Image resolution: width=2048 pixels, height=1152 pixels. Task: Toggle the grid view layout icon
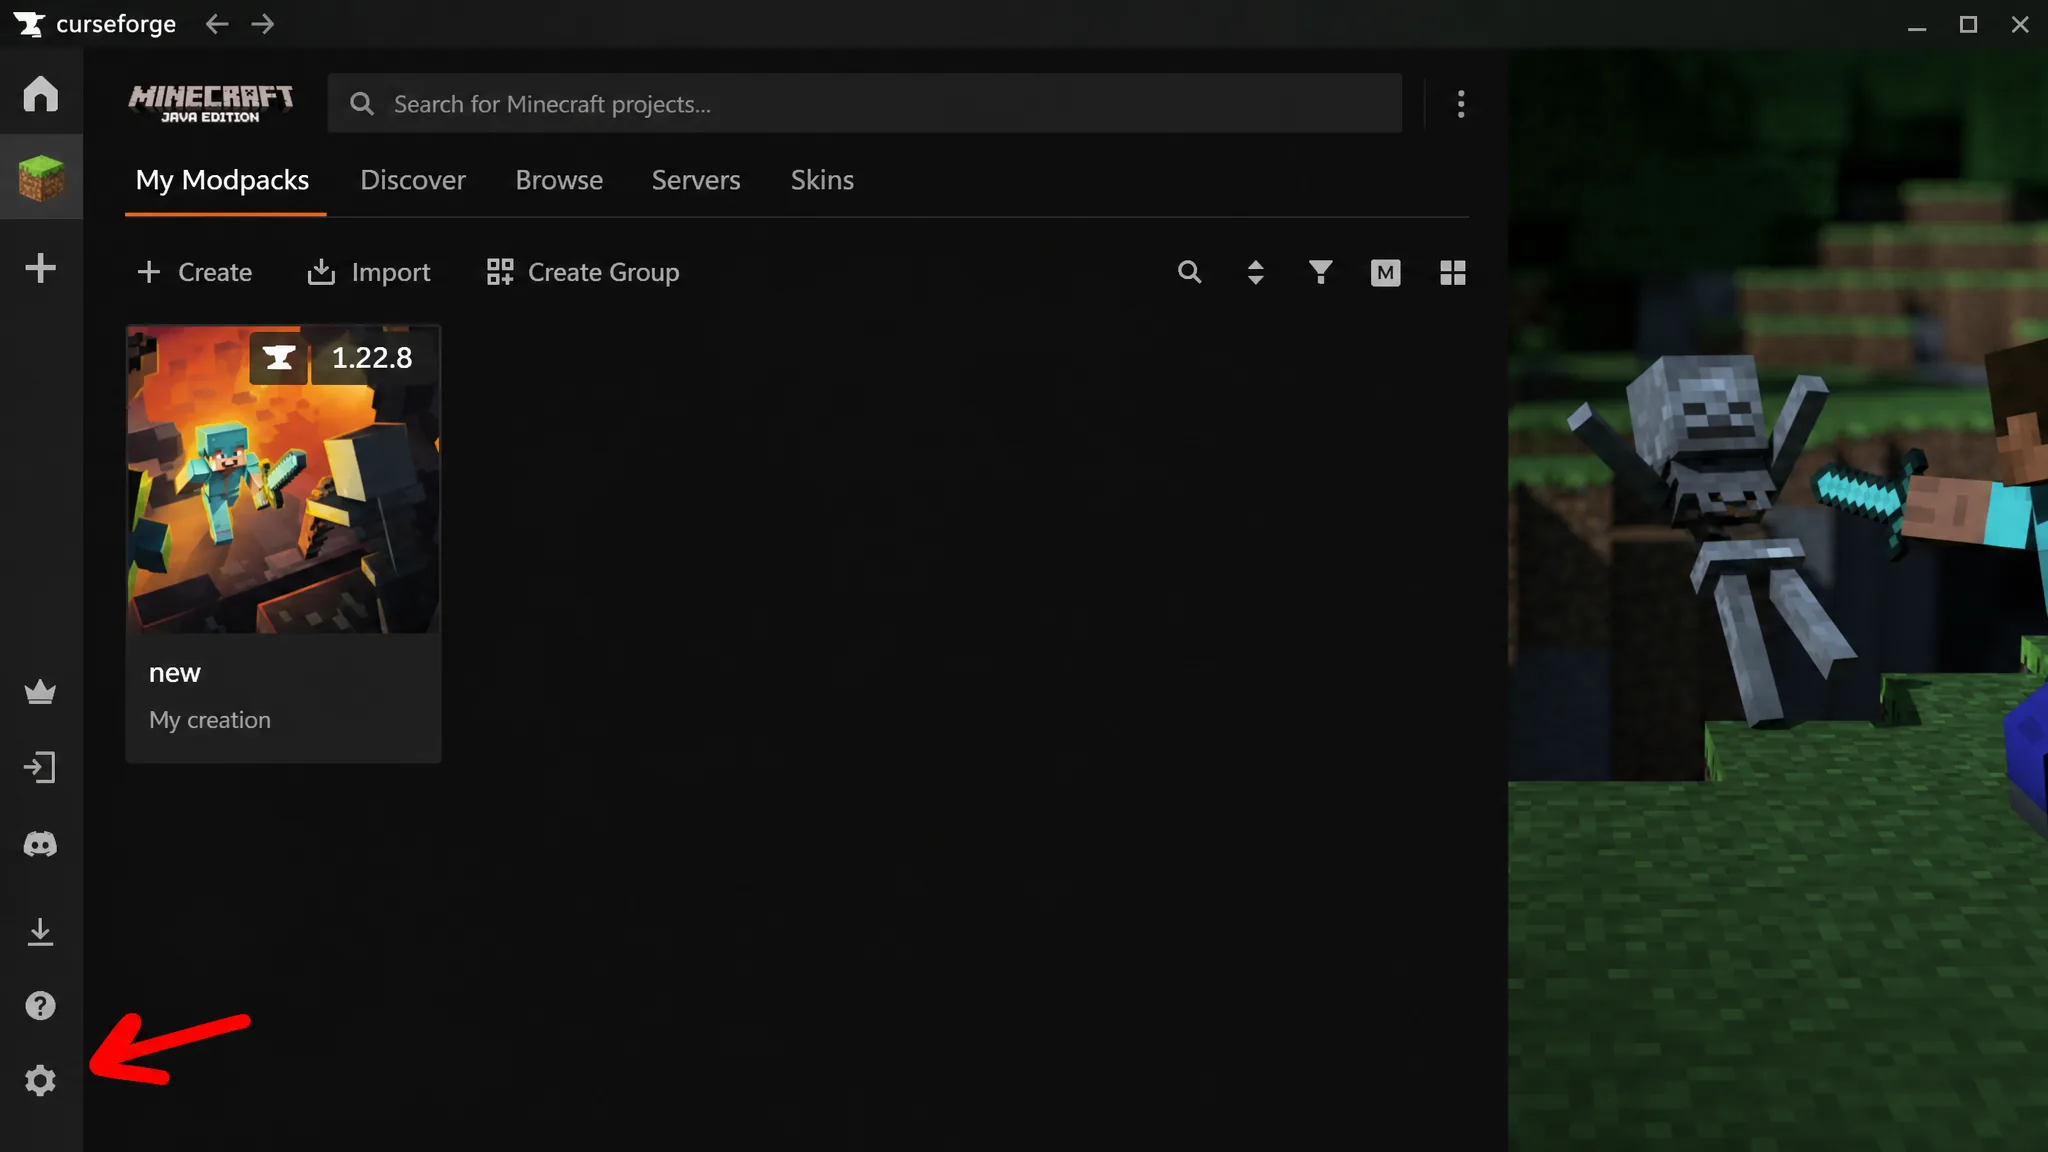coord(1452,273)
